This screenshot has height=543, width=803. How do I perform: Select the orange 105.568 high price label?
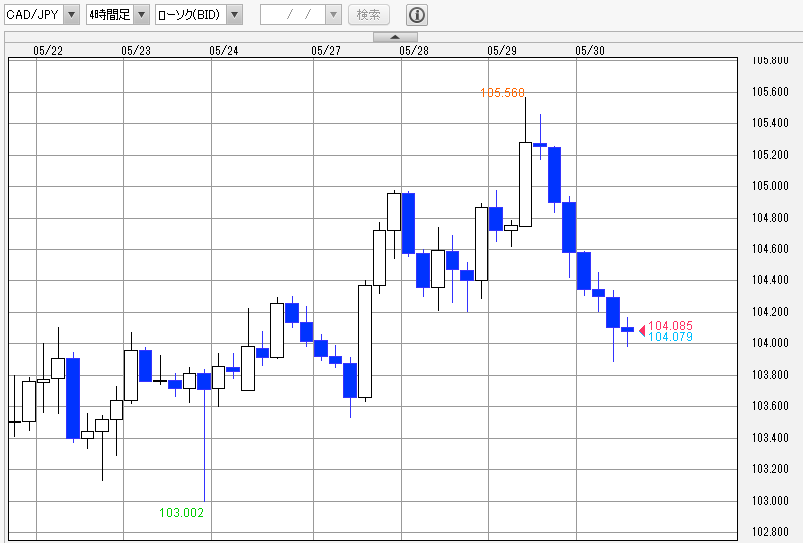pos(502,93)
